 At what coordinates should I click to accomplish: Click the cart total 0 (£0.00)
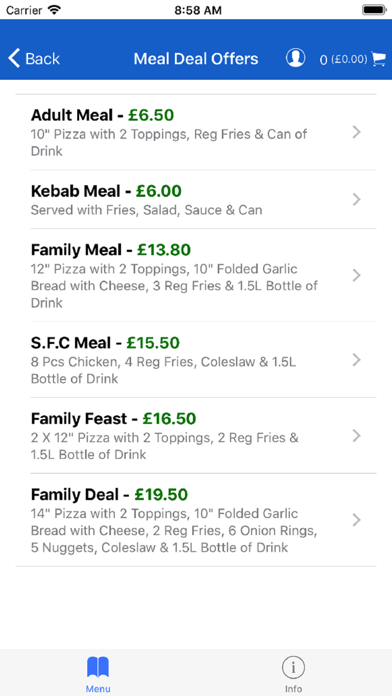click(x=344, y=59)
